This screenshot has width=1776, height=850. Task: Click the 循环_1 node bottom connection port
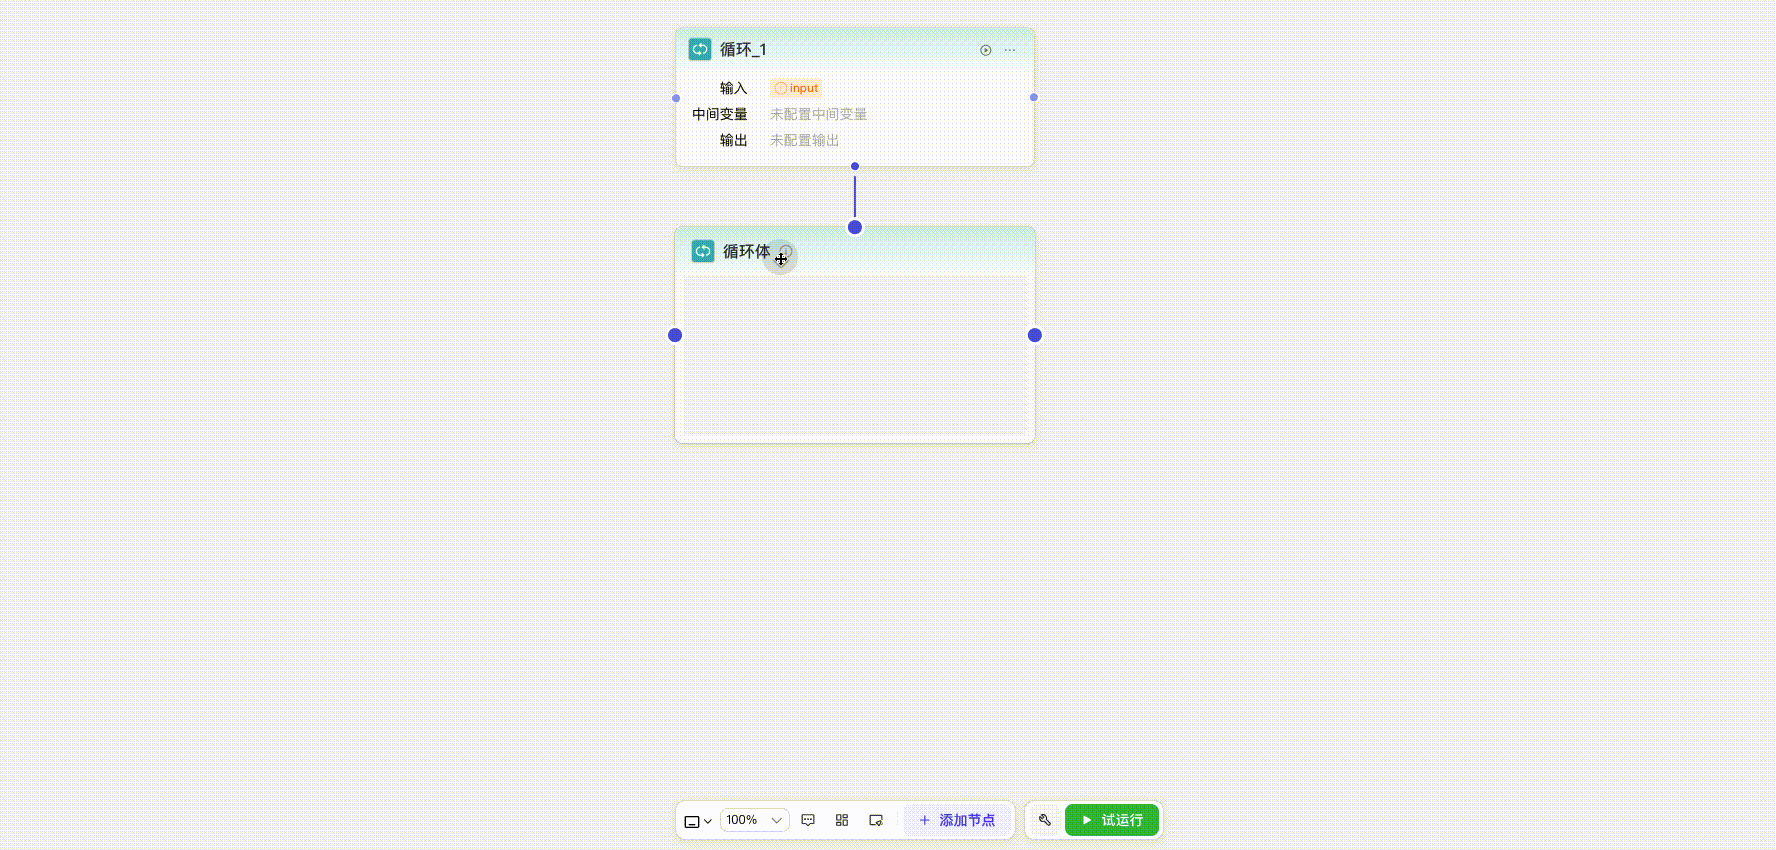tap(855, 166)
